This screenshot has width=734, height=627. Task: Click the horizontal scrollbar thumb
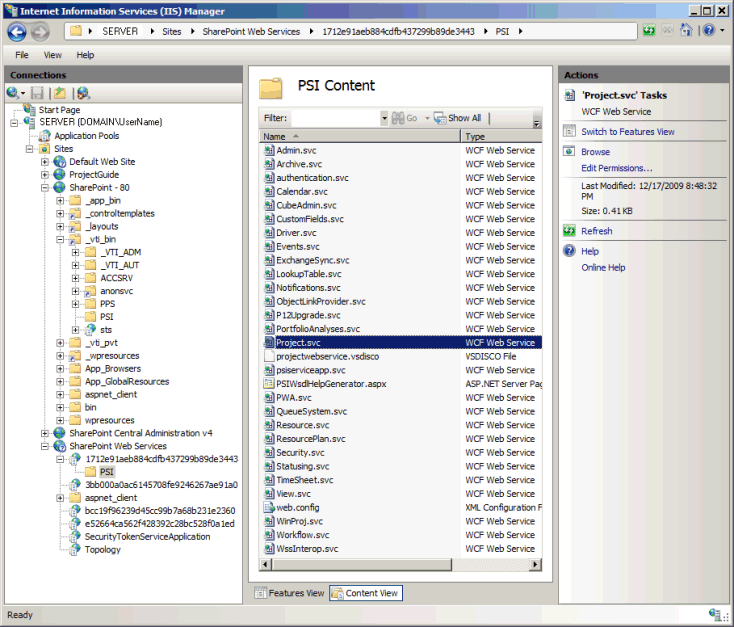tap(361, 564)
